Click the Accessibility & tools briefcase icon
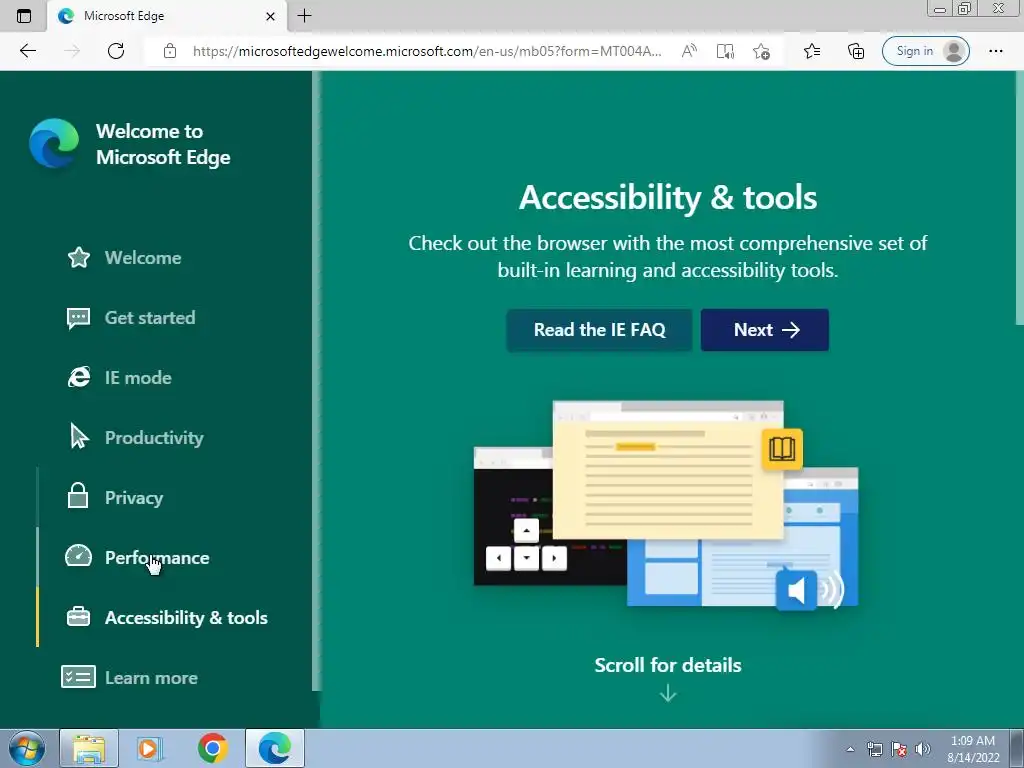This screenshot has height=768, width=1024. pos(78,616)
